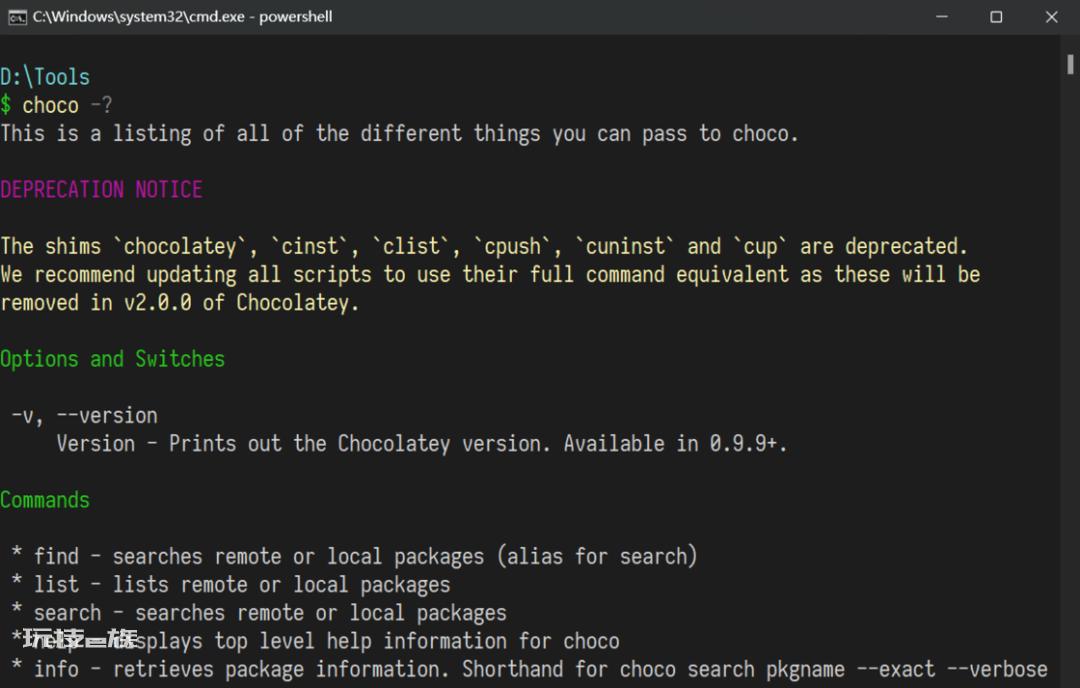Screen dimensions: 1080x688
Task: Click the 'The shims `chocolatey`' line
Action: [484, 246]
